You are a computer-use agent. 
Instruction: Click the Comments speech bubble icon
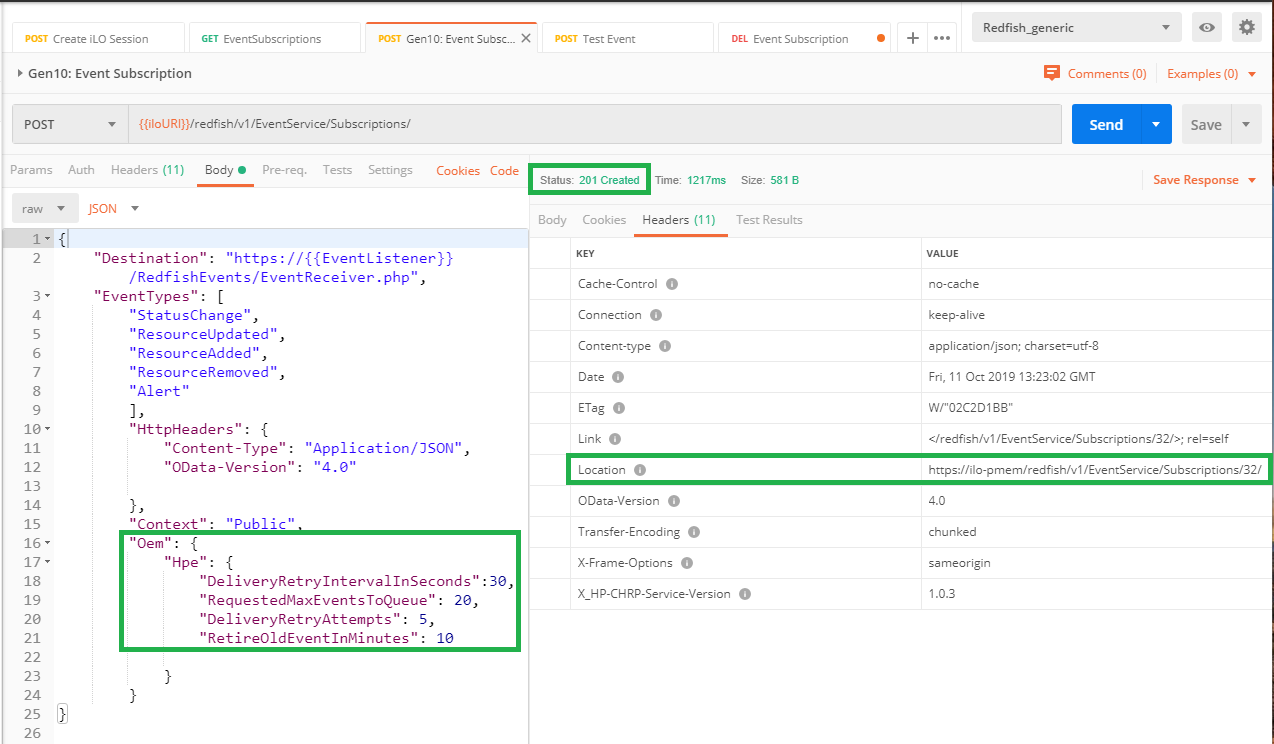1051,73
